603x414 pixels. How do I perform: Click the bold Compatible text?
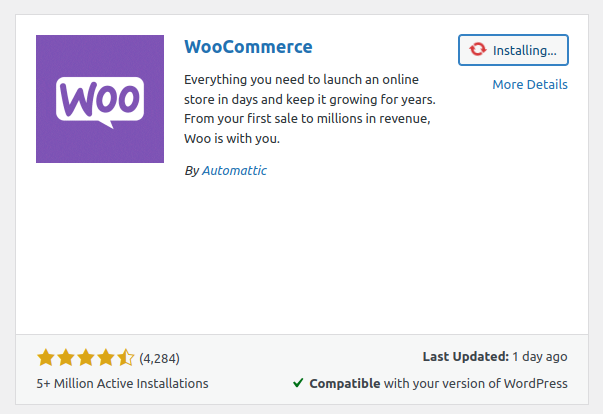[344, 383]
